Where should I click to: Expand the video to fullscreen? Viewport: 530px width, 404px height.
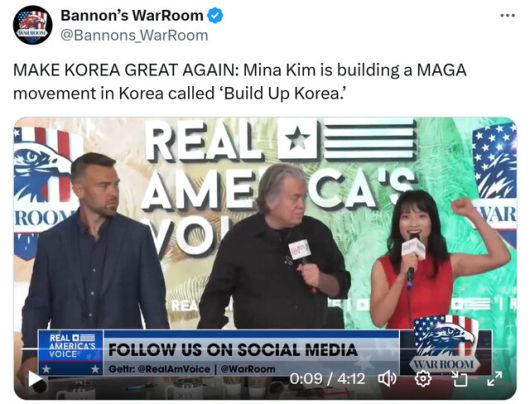[495, 379]
